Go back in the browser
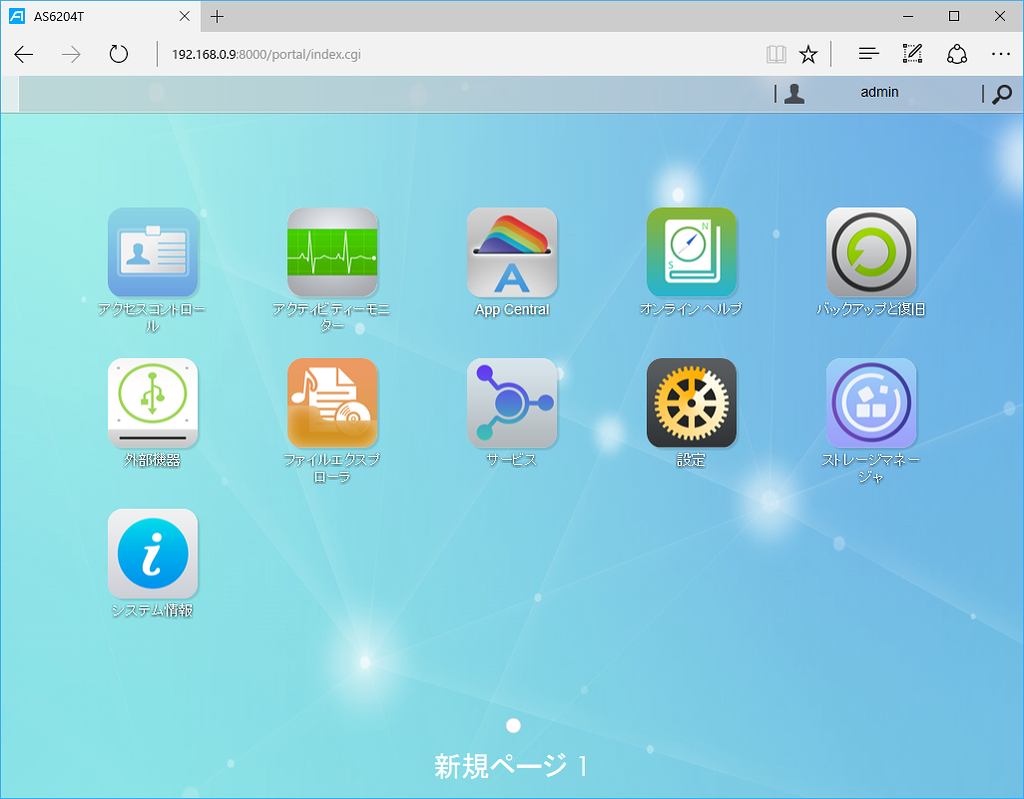Screen dimensions: 1024x799 [24, 54]
